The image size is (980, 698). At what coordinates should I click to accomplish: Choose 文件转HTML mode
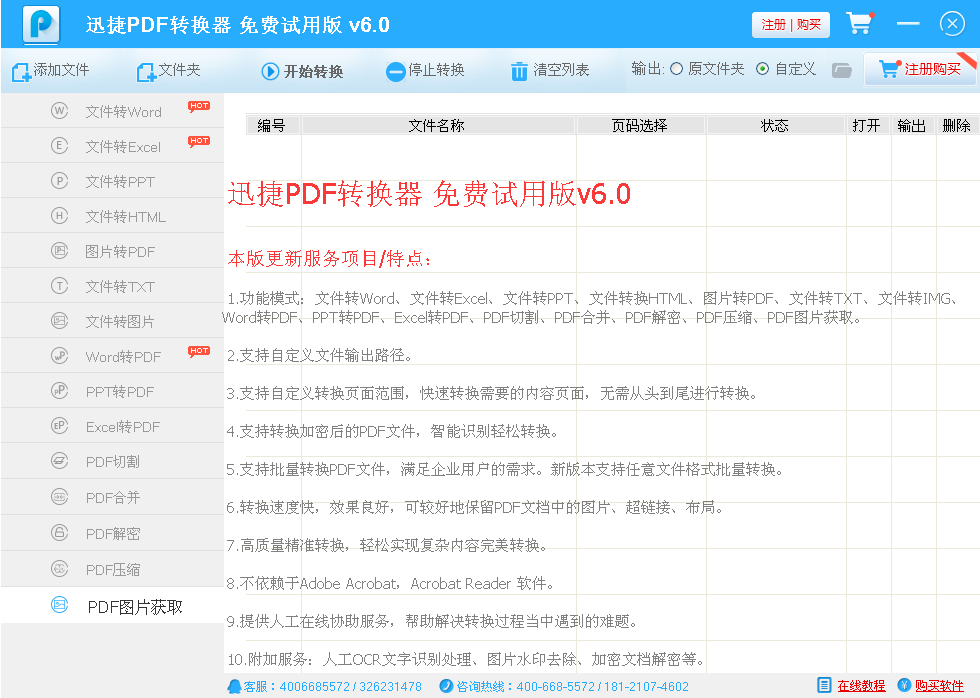112,216
